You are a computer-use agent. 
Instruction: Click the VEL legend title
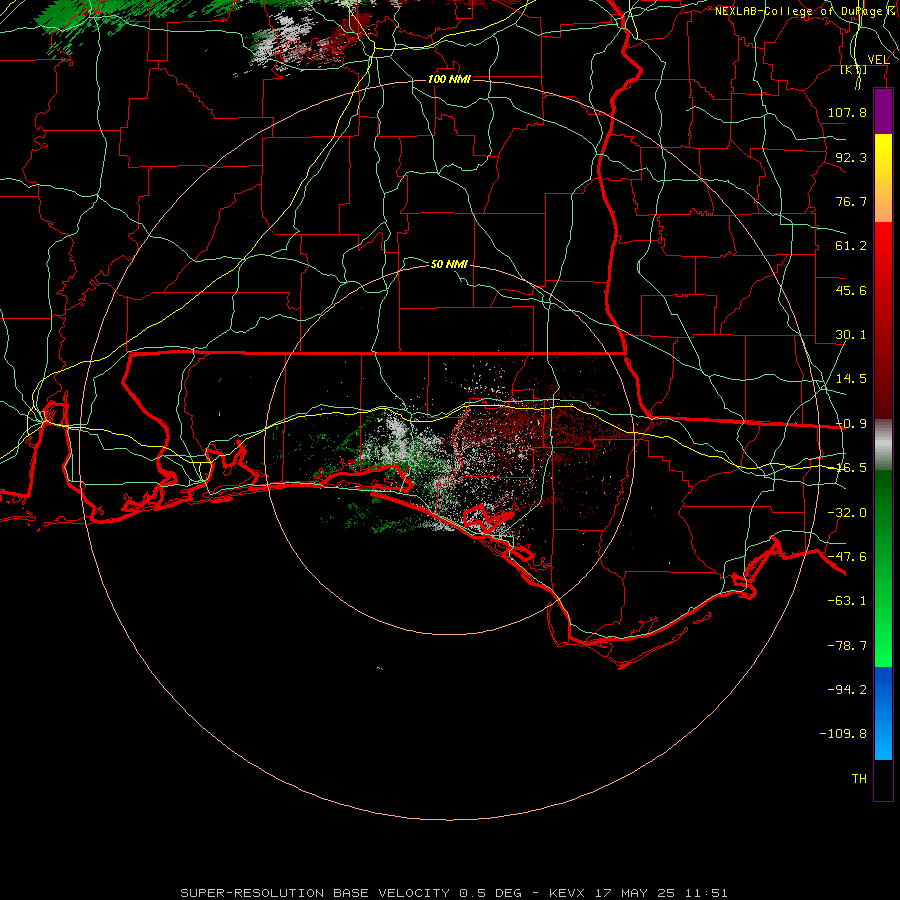pos(878,60)
